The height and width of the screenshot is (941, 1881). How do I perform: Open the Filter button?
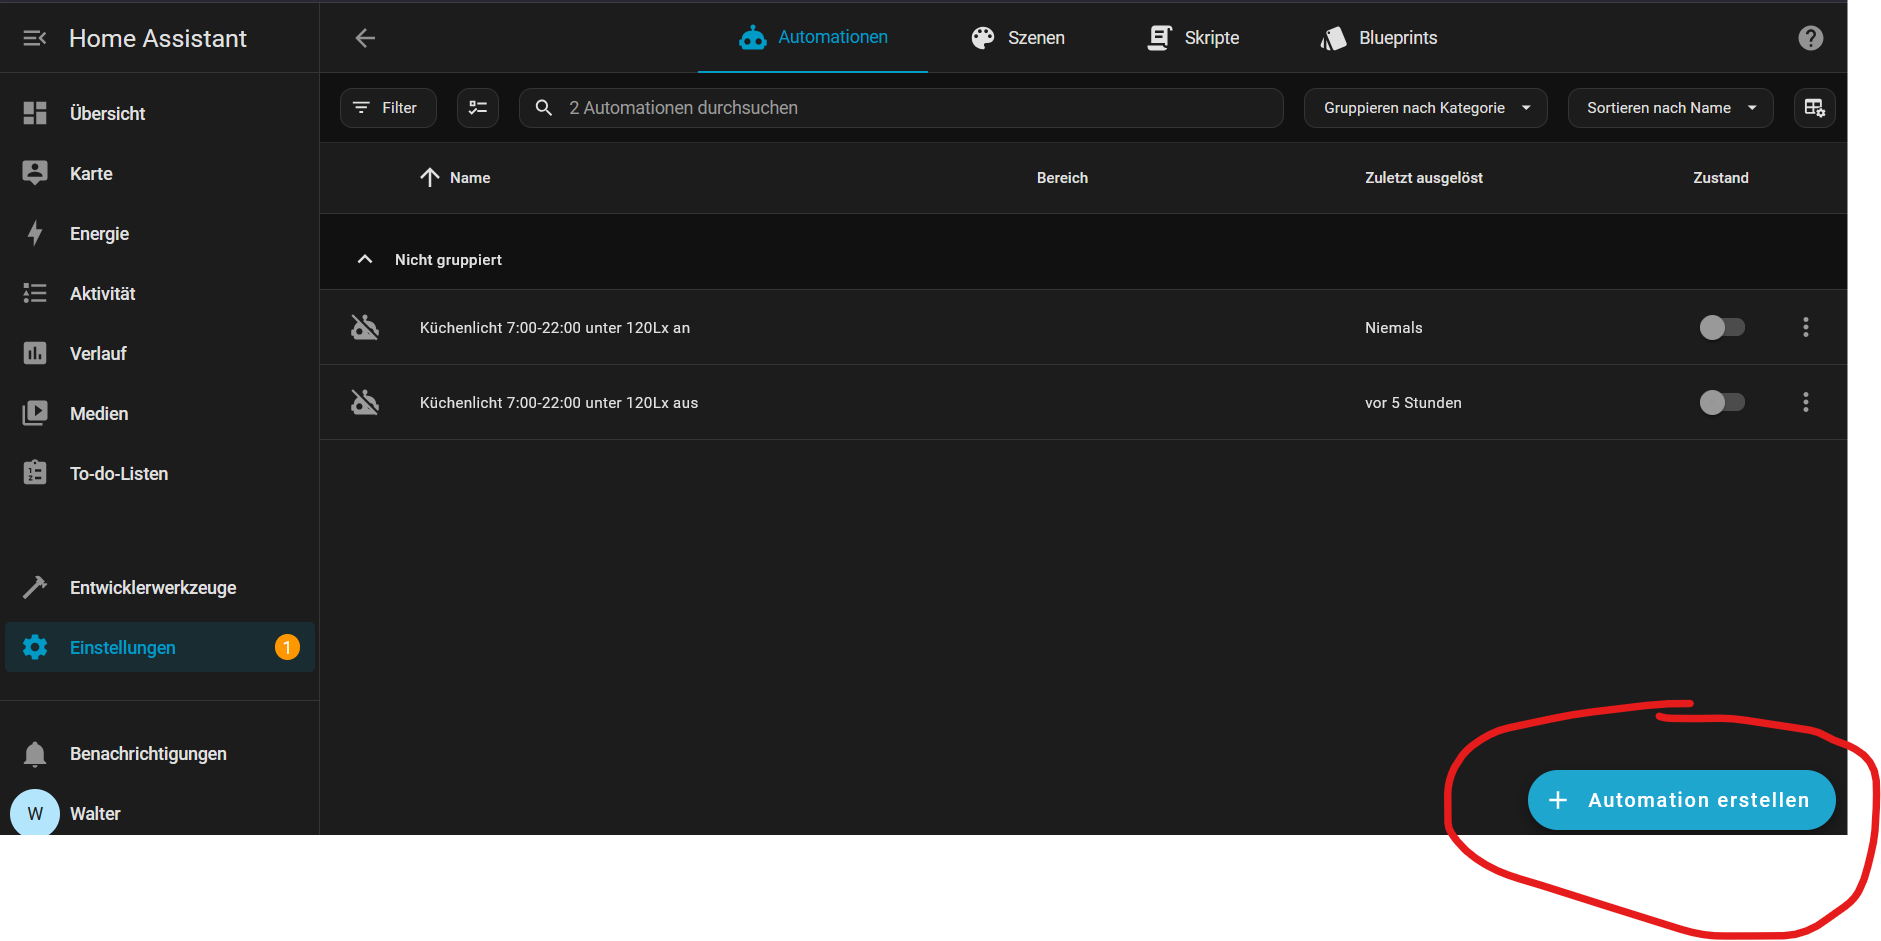(388, 108)
